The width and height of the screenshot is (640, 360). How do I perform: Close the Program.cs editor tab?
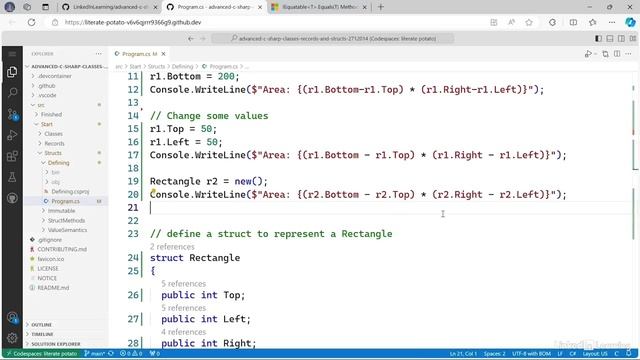coord(163,54)
